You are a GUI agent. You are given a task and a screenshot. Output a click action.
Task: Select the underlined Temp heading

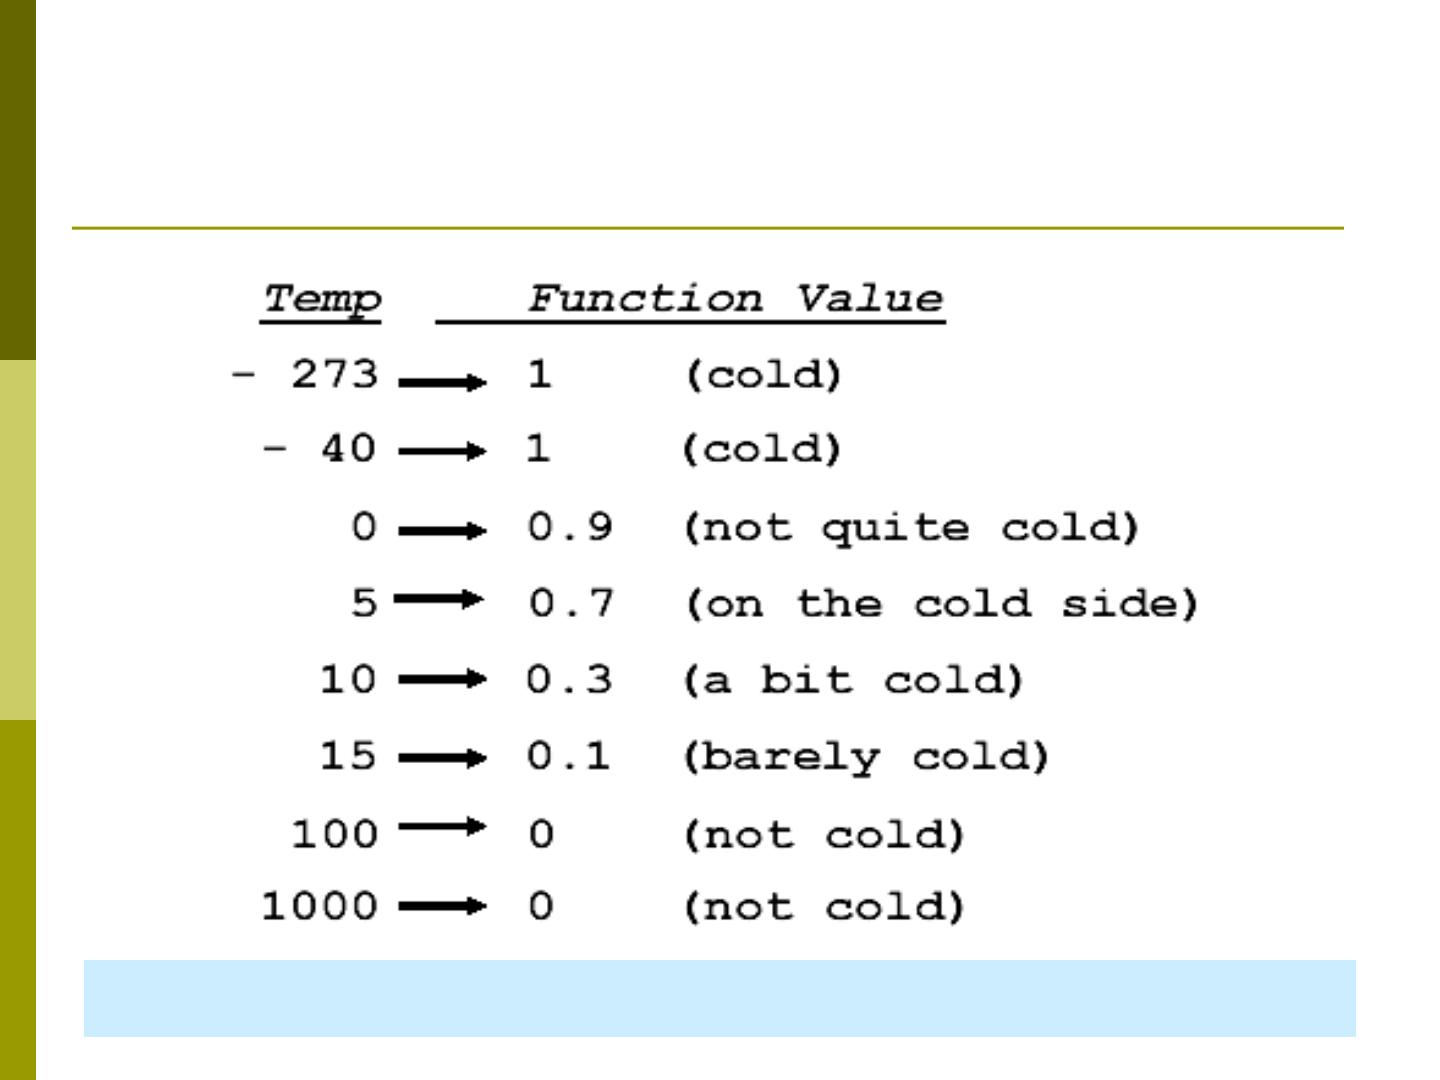[322, 300]
